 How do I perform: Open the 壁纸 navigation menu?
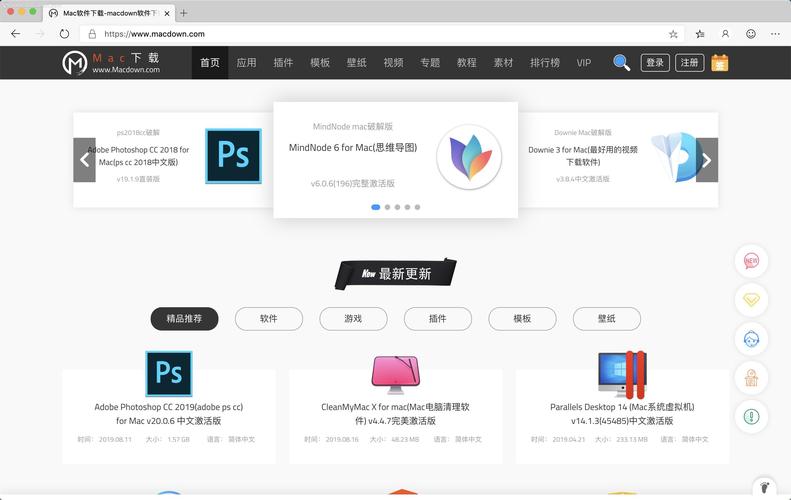(357, 63)
